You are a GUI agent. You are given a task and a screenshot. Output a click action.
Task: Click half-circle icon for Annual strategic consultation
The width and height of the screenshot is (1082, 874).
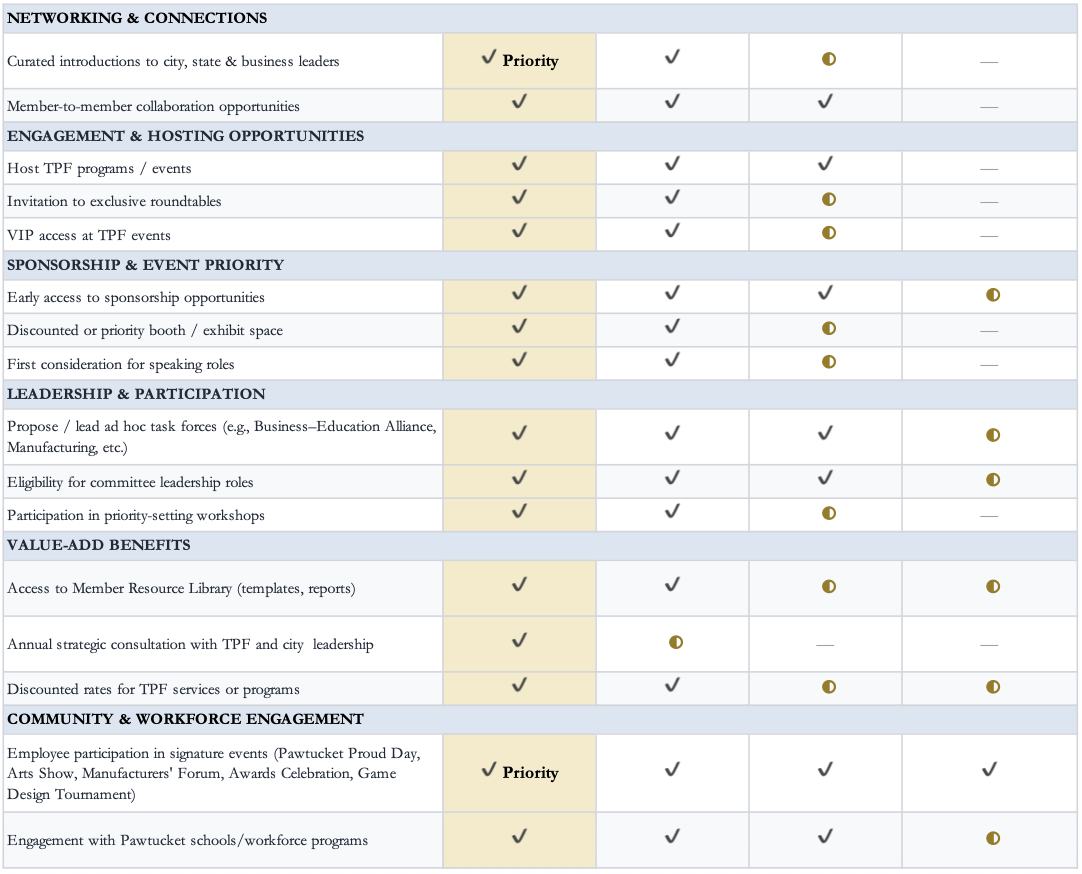coord(676,642)
